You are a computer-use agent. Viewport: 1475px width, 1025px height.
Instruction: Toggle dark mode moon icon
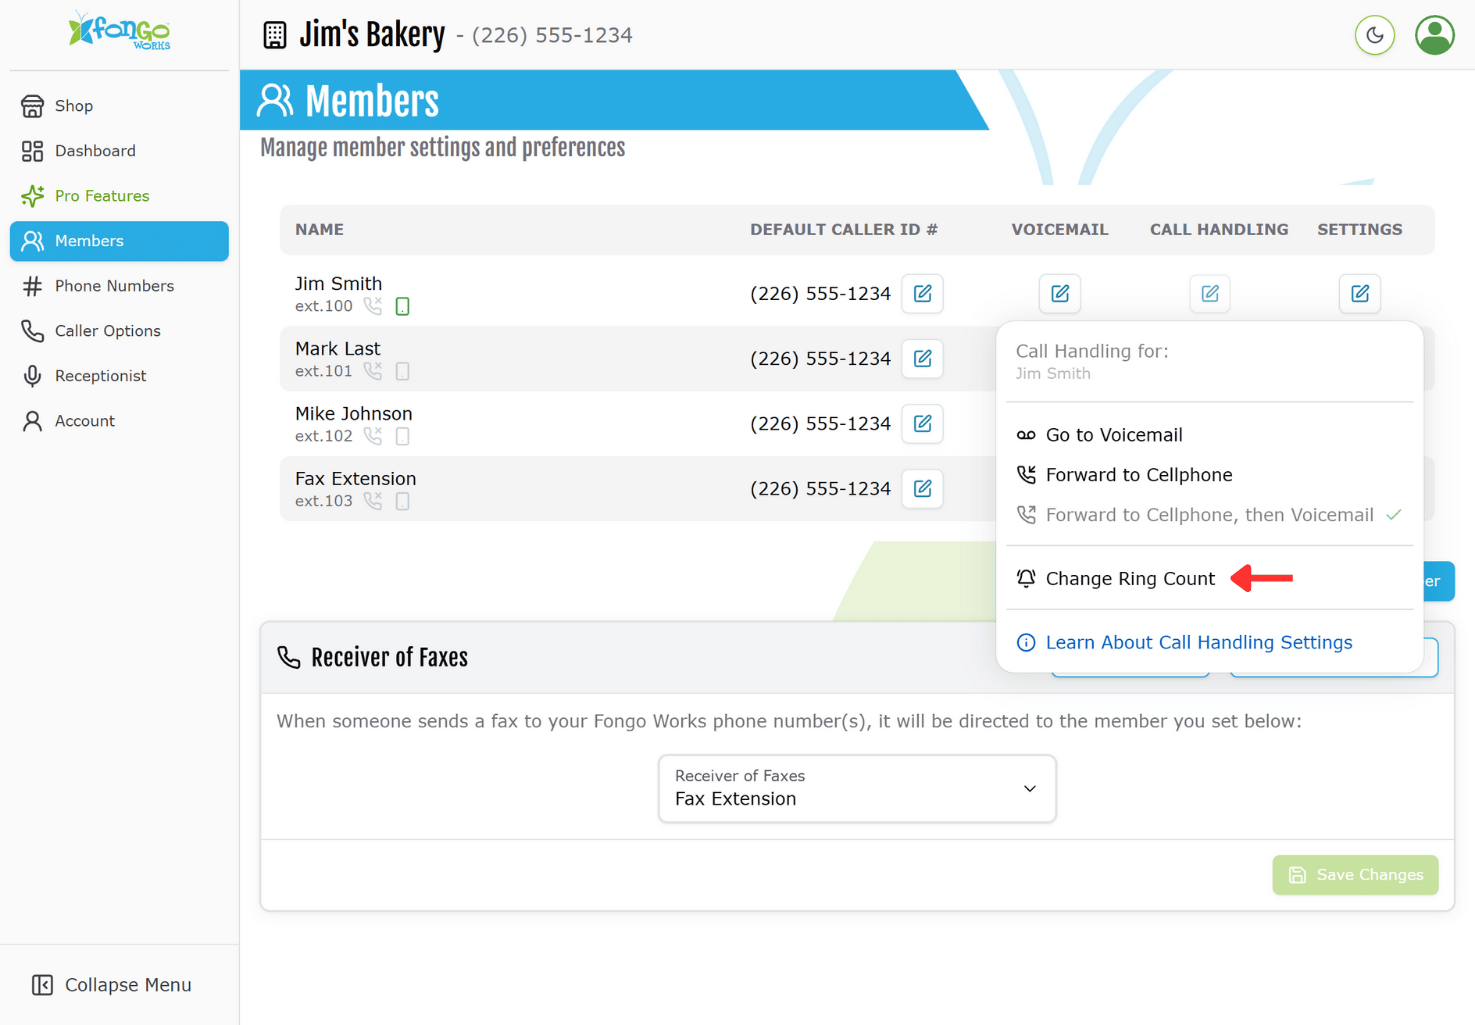point(1374,36)
